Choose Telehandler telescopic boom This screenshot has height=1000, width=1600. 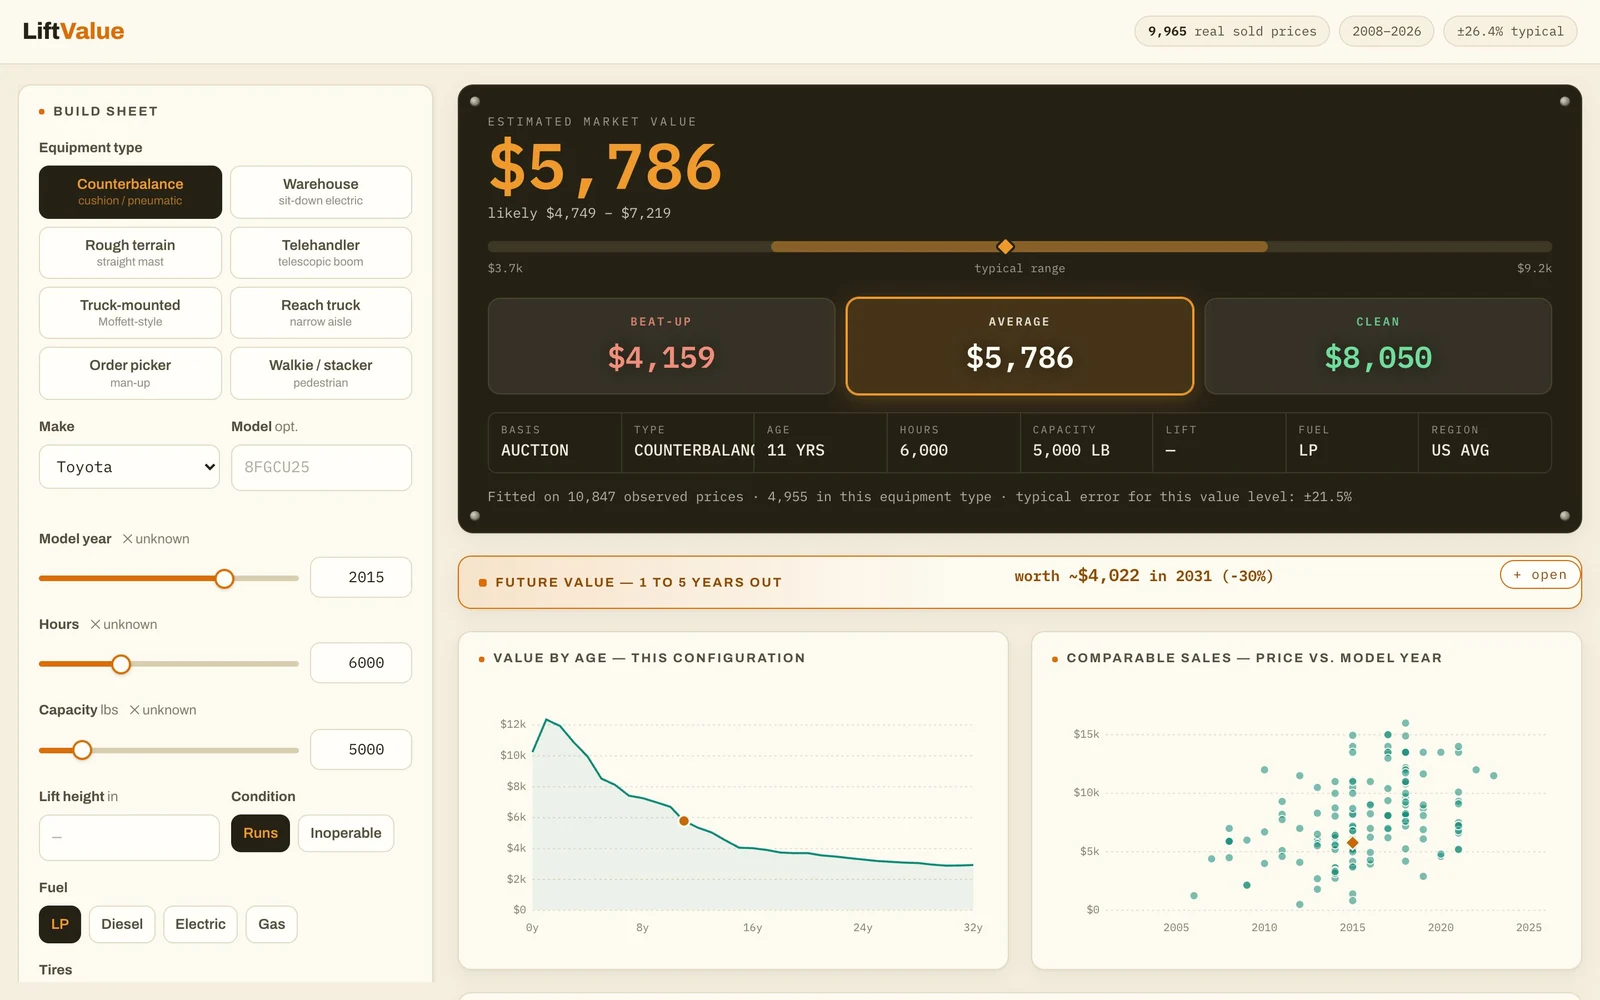(321, 253)
